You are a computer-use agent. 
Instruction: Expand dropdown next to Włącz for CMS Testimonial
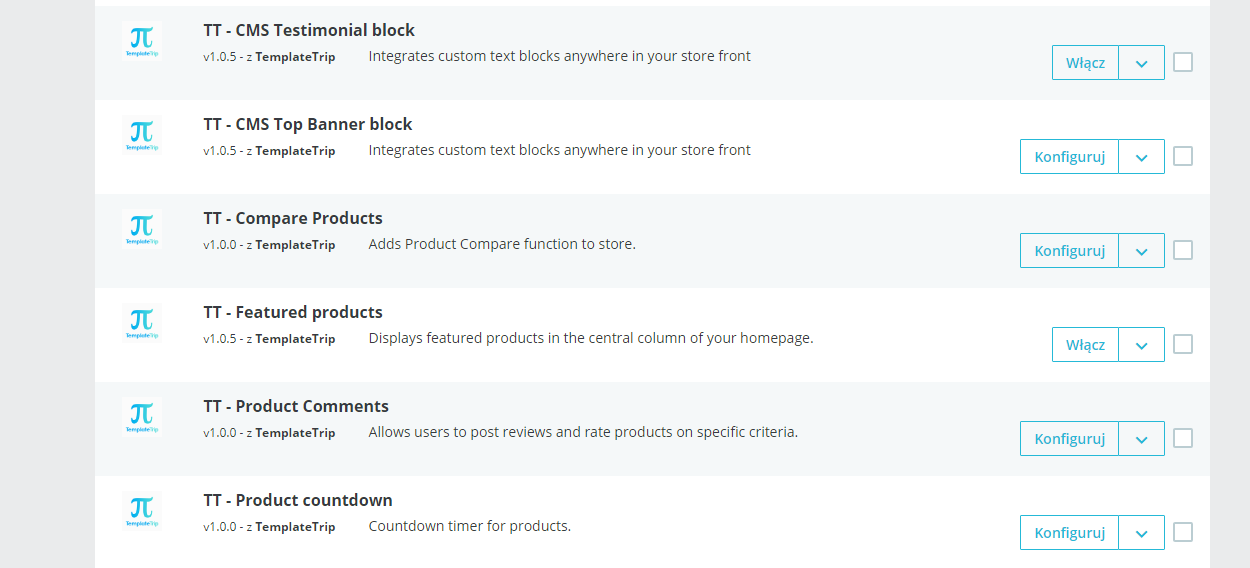pyautogui.click(x=1141, y=63)
